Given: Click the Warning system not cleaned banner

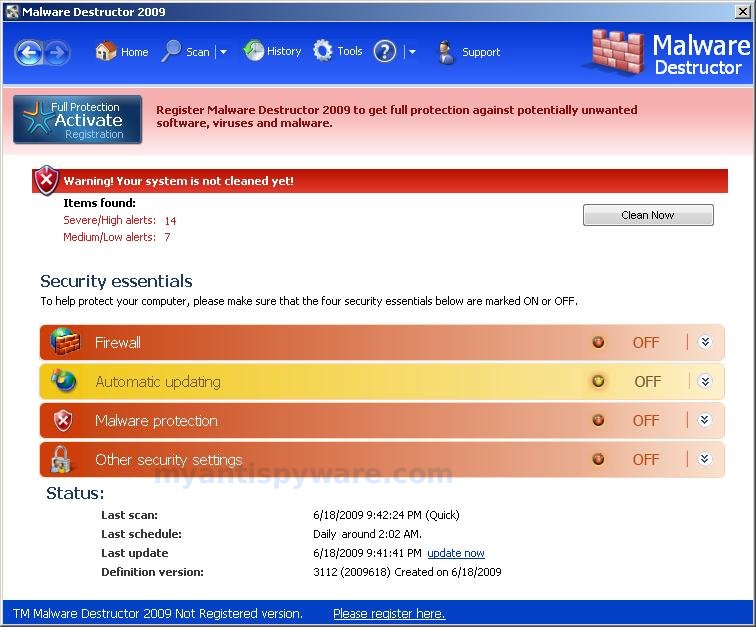Looking at the screenshot, I should point(380,181).
